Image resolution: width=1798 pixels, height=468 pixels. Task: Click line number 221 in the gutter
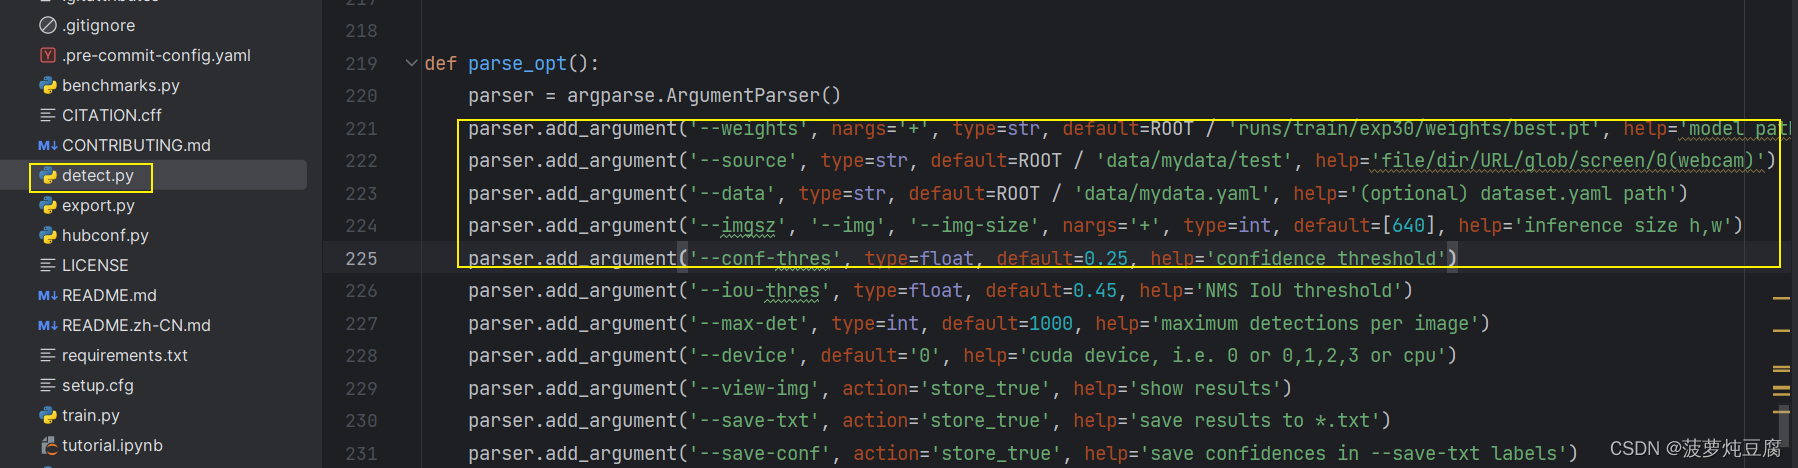[361, 128]
